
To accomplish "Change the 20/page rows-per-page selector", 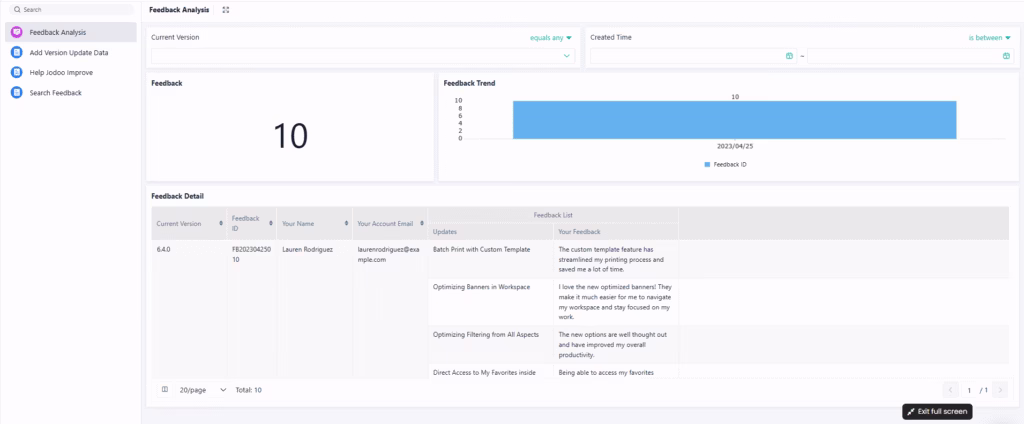I will (202, 389).
